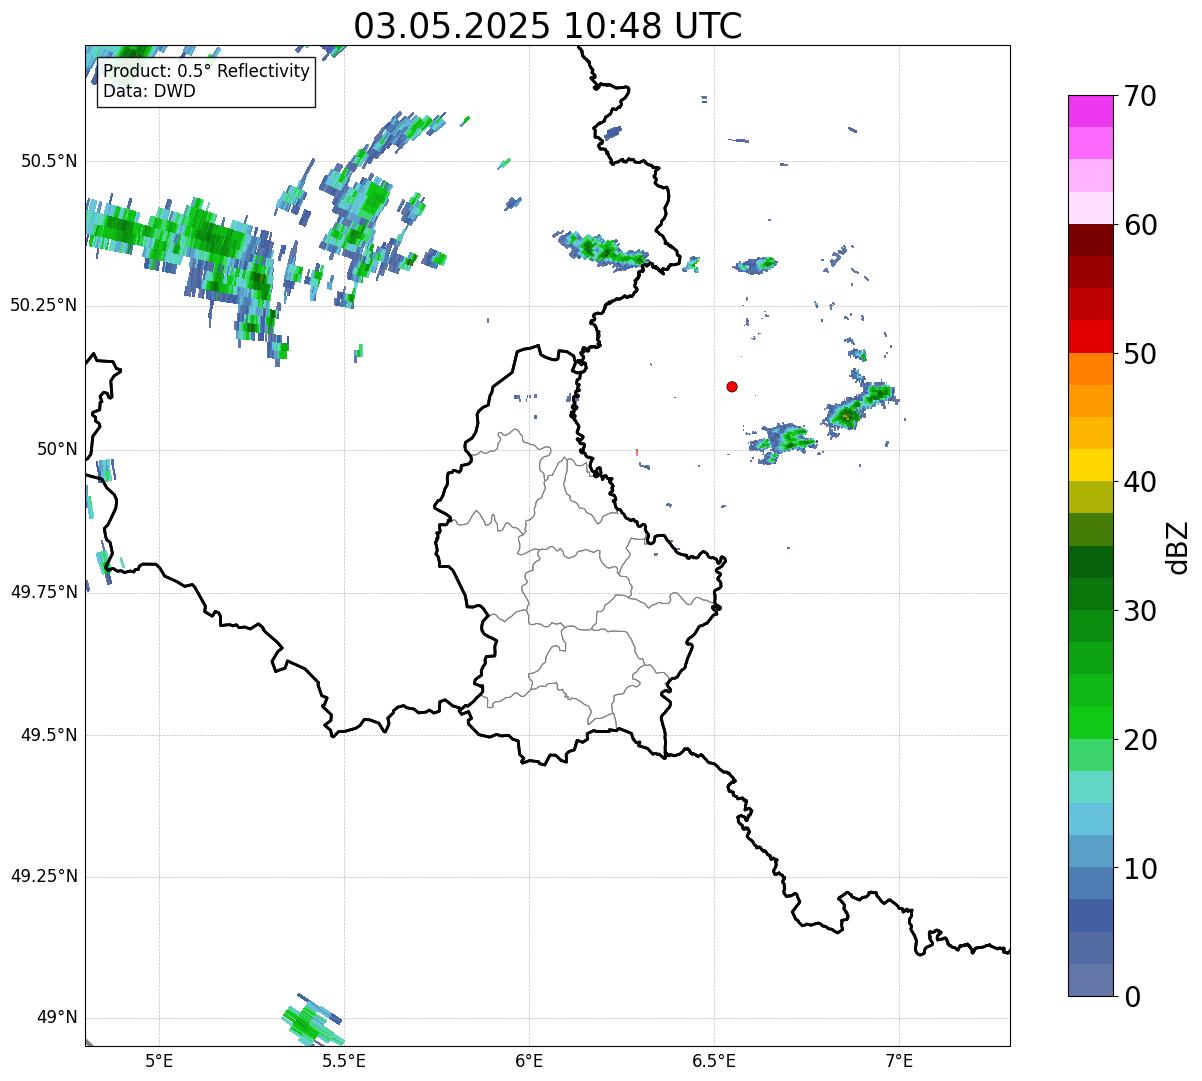Image resolution: width=1202 pixels, height=1081 pixels.
Task: Click the magenta top swatch near 70 dBZ
Action: pos(1090,111)
